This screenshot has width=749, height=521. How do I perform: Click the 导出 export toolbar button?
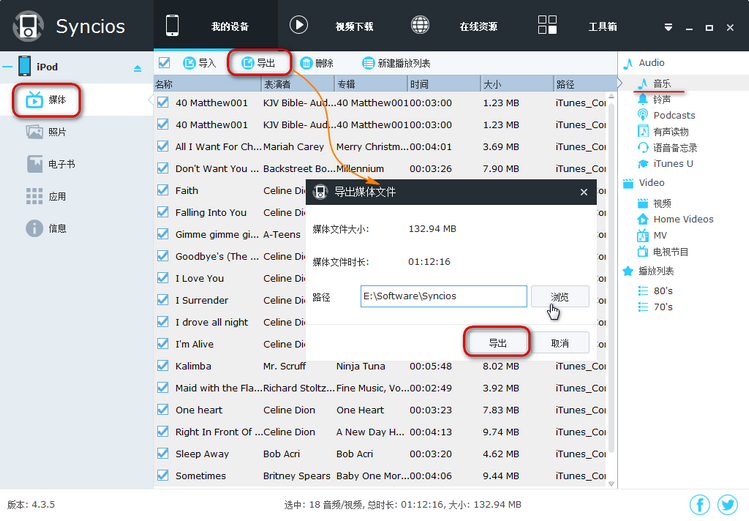click(258, 63)
